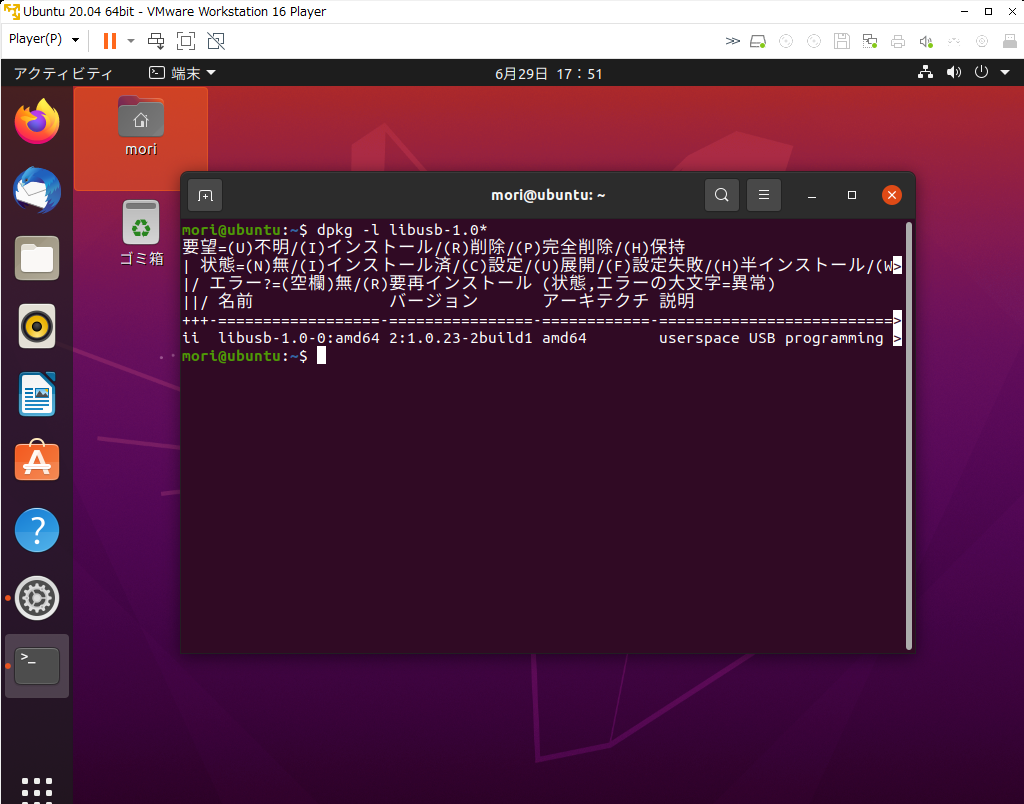Click the VMware network adapter device icon
This screenshot has width=1024, height=804.
(x=870, y=41)
